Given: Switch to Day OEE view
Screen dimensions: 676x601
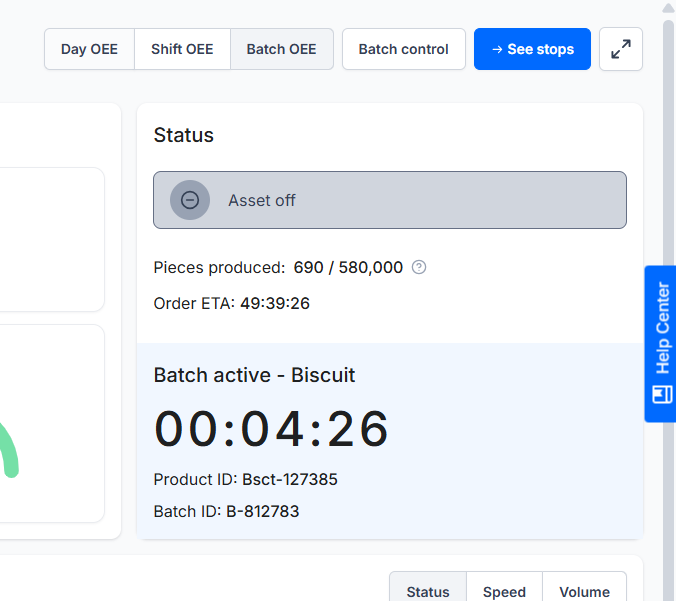Looking at the screenshot, I should pos(89,49).
